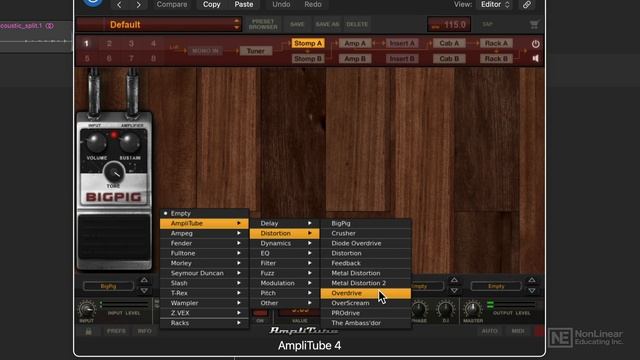Choose Diode Overdrive pedal
Screen dimensions: 640x360
[365, 243]
